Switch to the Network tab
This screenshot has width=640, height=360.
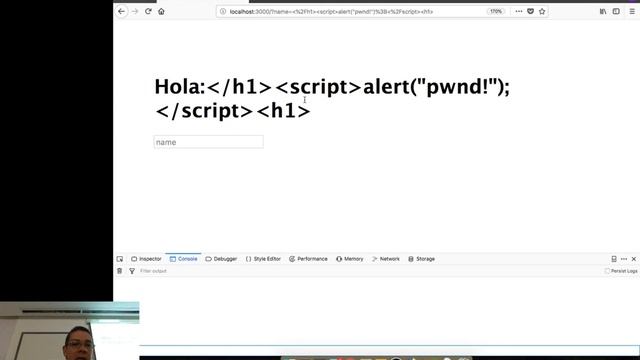click(x=386, y=259)
